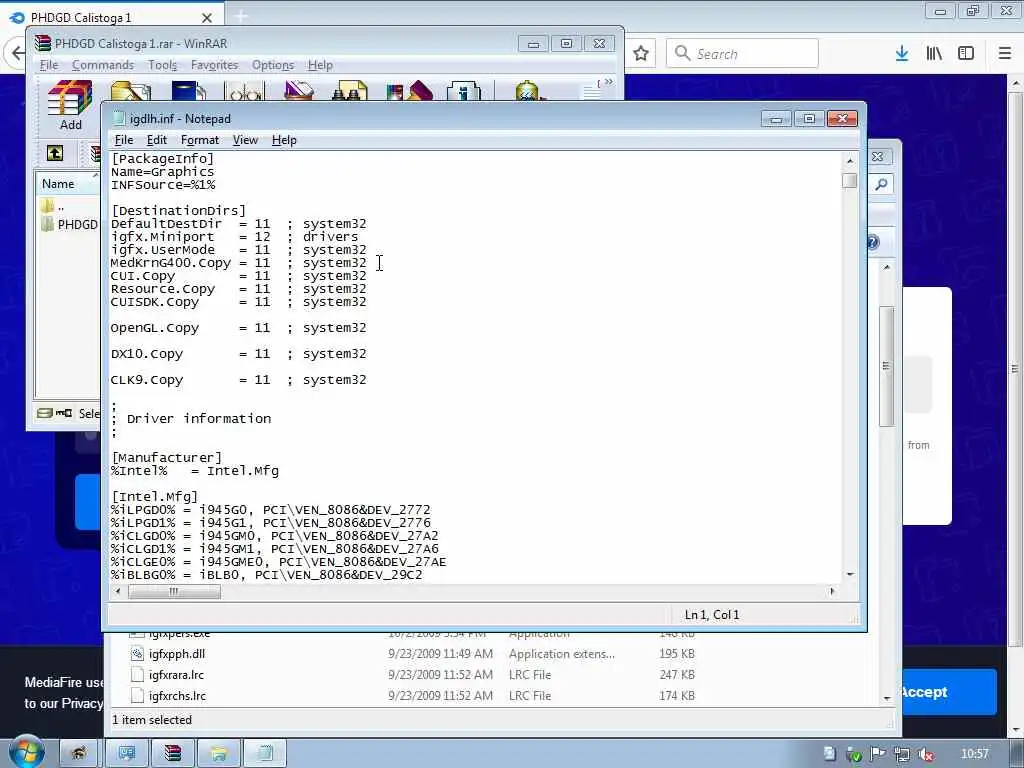Screen dimensions: 1024x768
Task: Click Notepad vertical scrollbar up arrow
Action: tap(850, 161)
